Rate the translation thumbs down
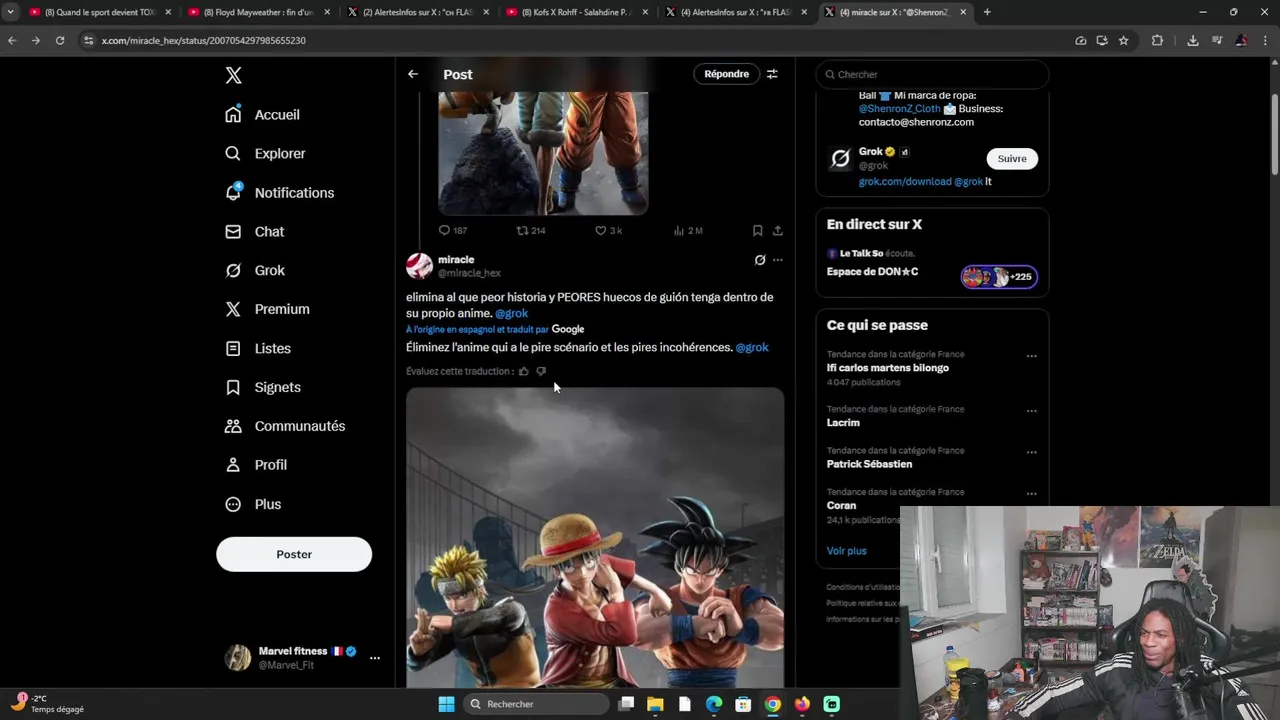 coord(541,371)
